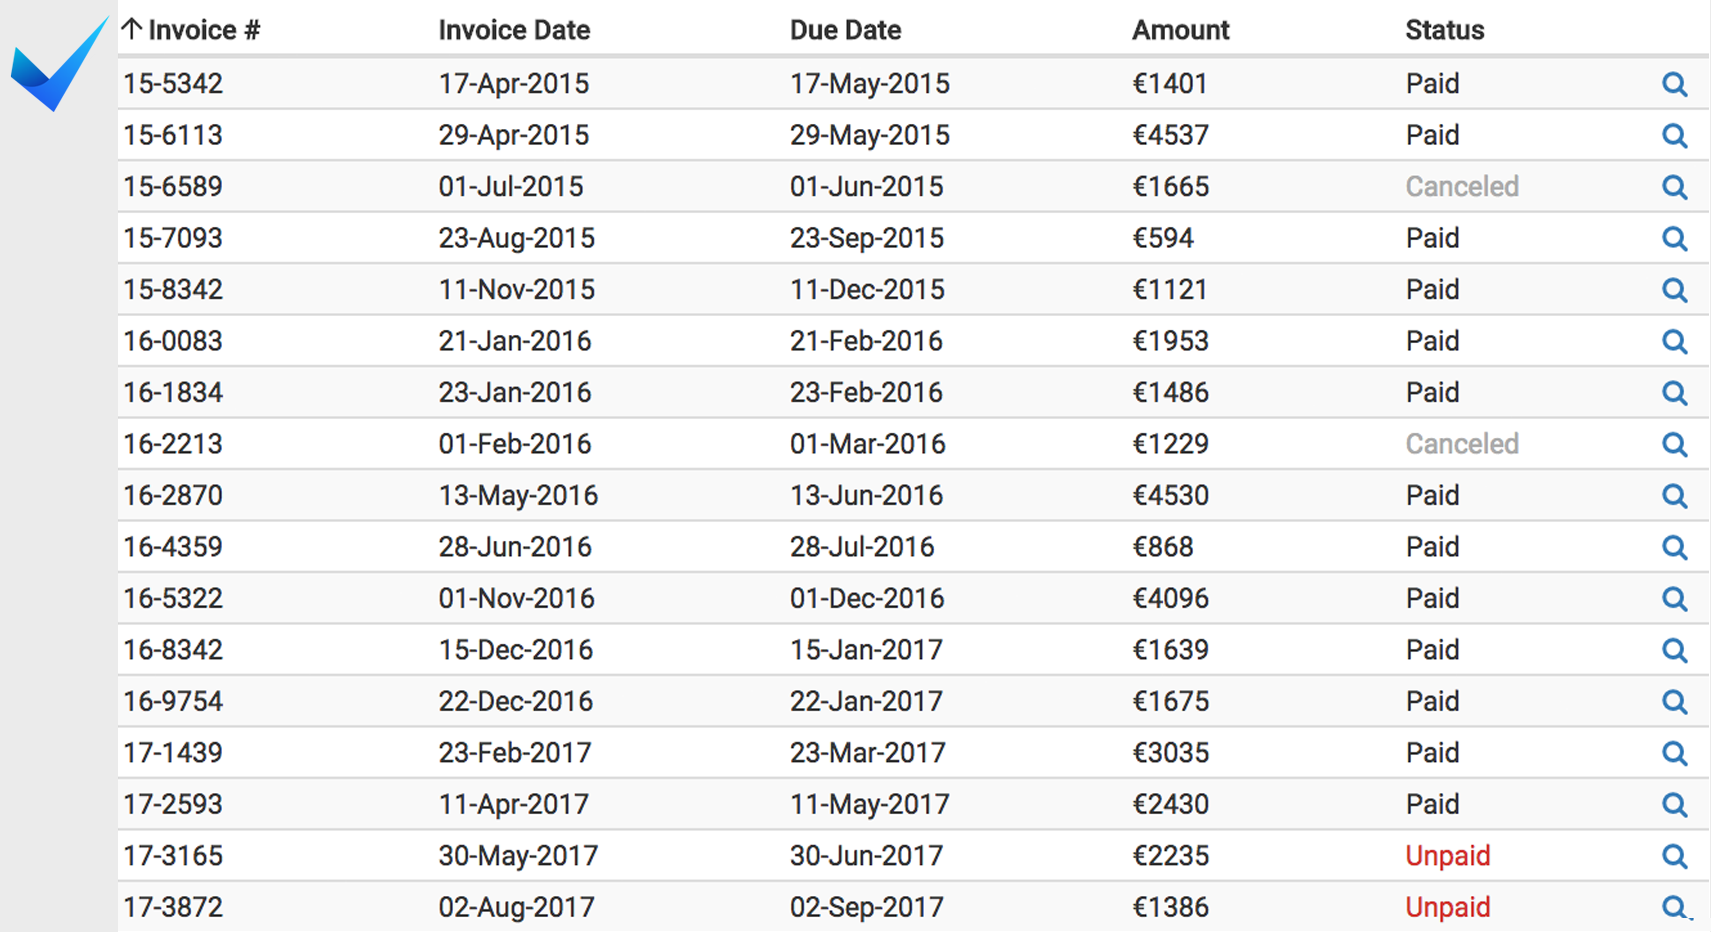Click the blue checkmark logo

[x=59, y=63]
